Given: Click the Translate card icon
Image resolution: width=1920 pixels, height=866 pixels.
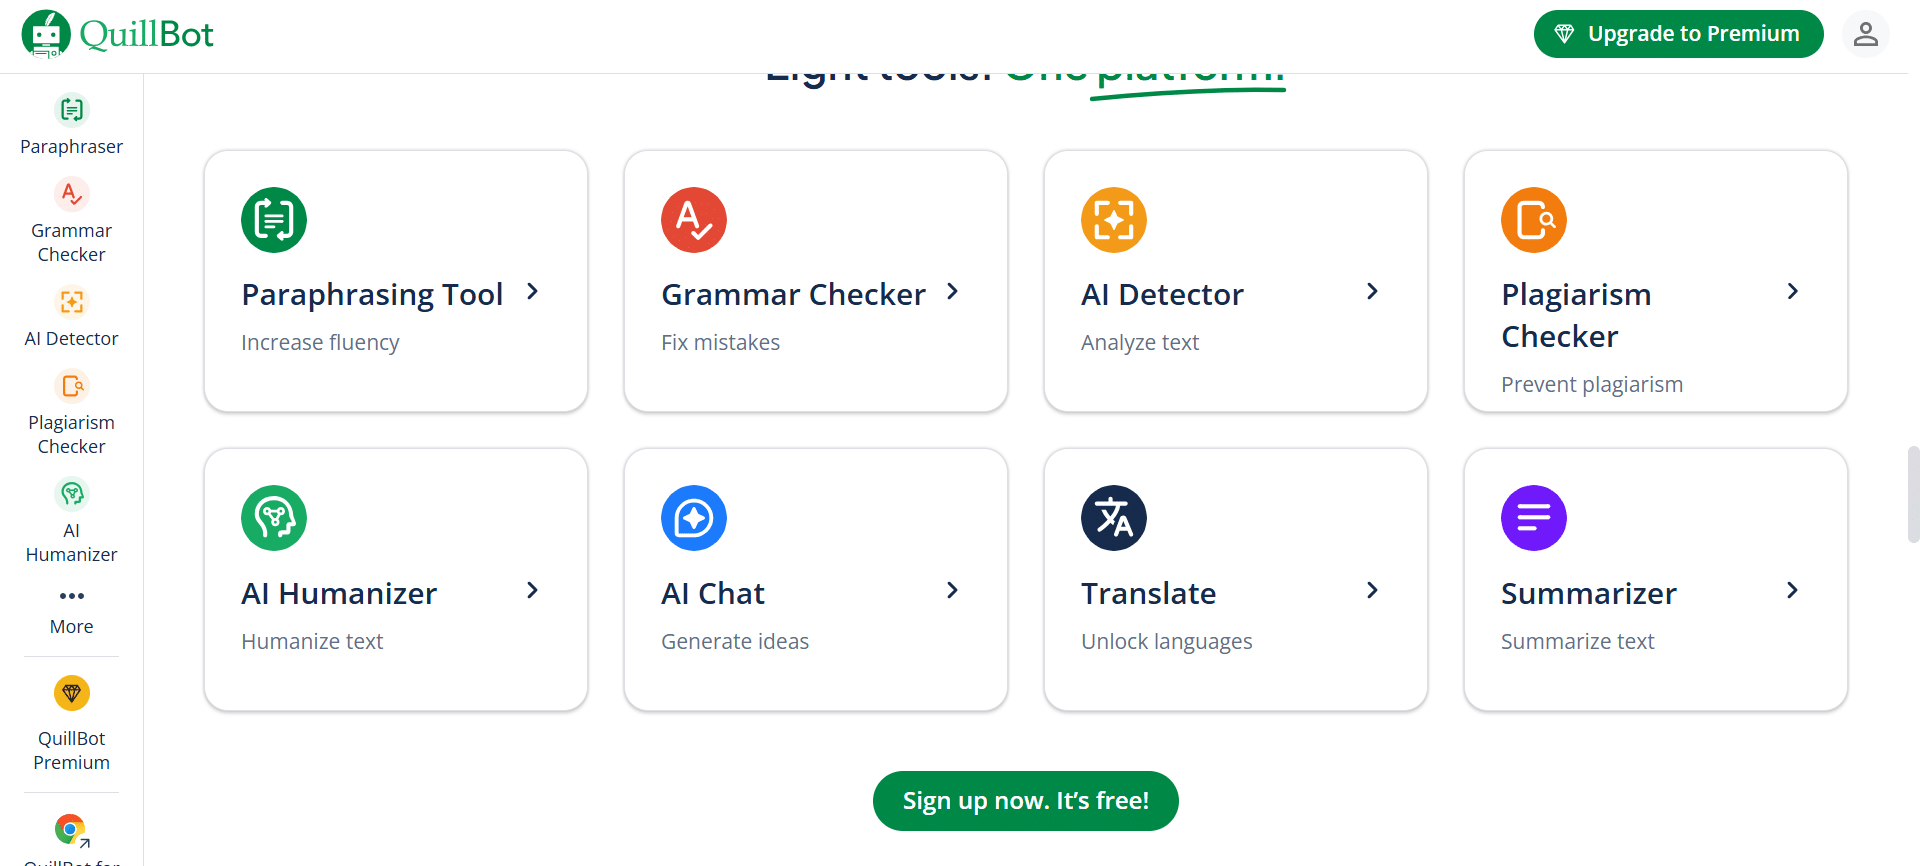Looking at the screenshot, I should 1114,518.
